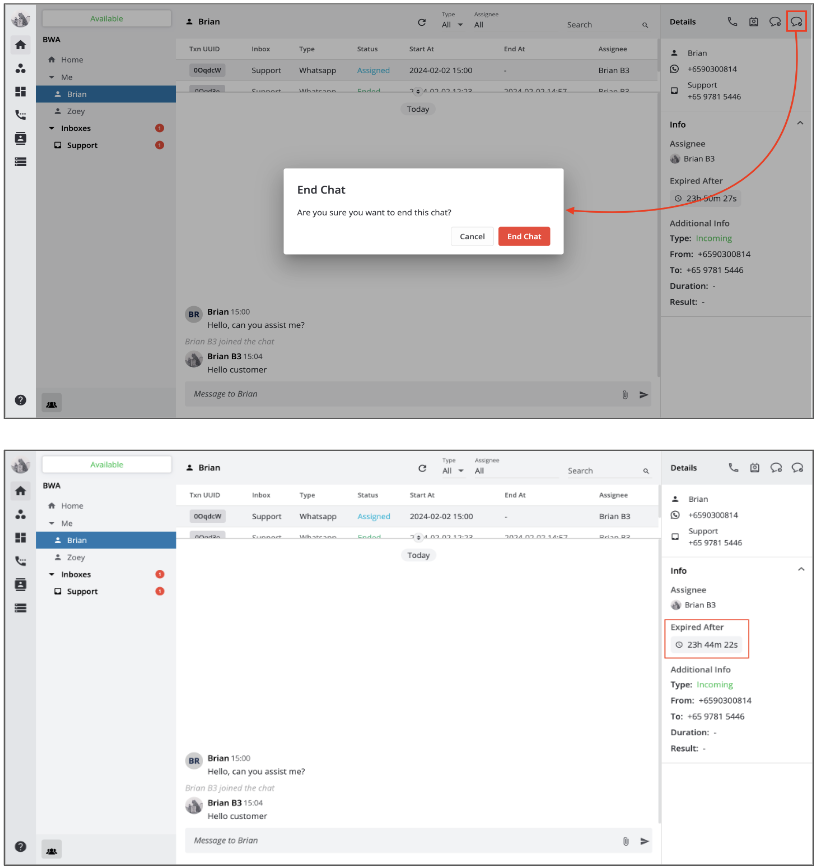
Task: Select Zoey in the upper screenshot's sidebar tree
Action: 76,111
